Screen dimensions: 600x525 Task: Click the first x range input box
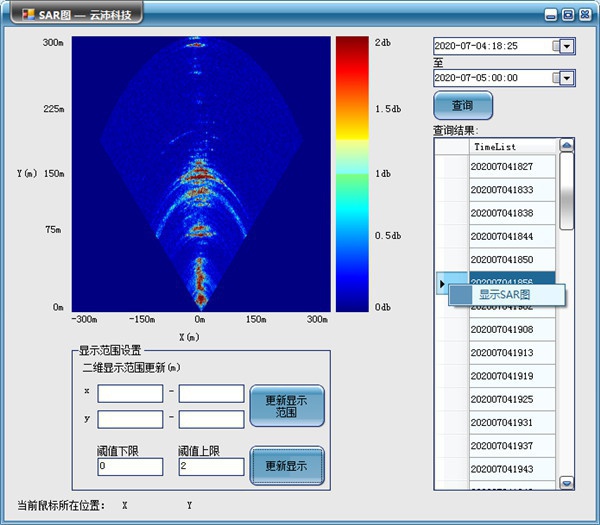click(130, 393)
